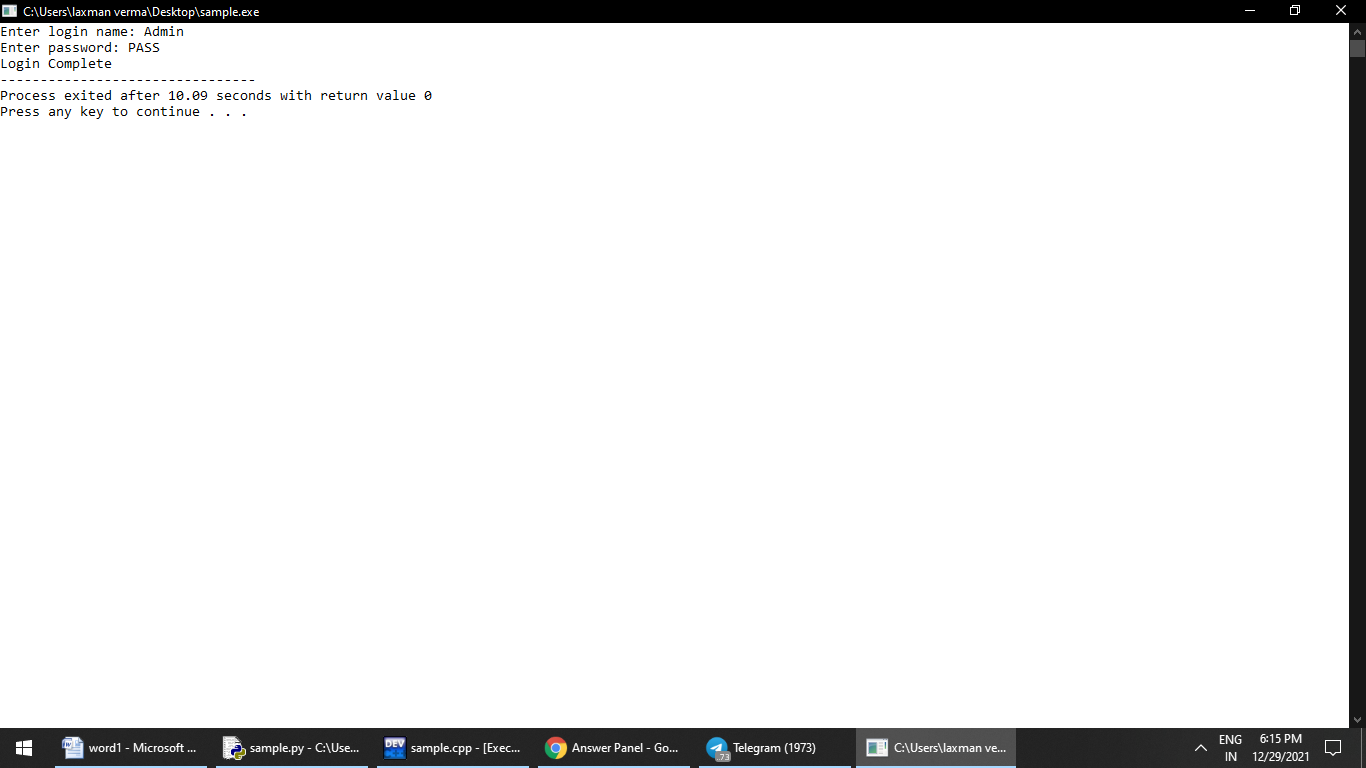The width and height of the screenshot is (1366, 768).
Task: Restore down the console window
Action: (1295, 11)
